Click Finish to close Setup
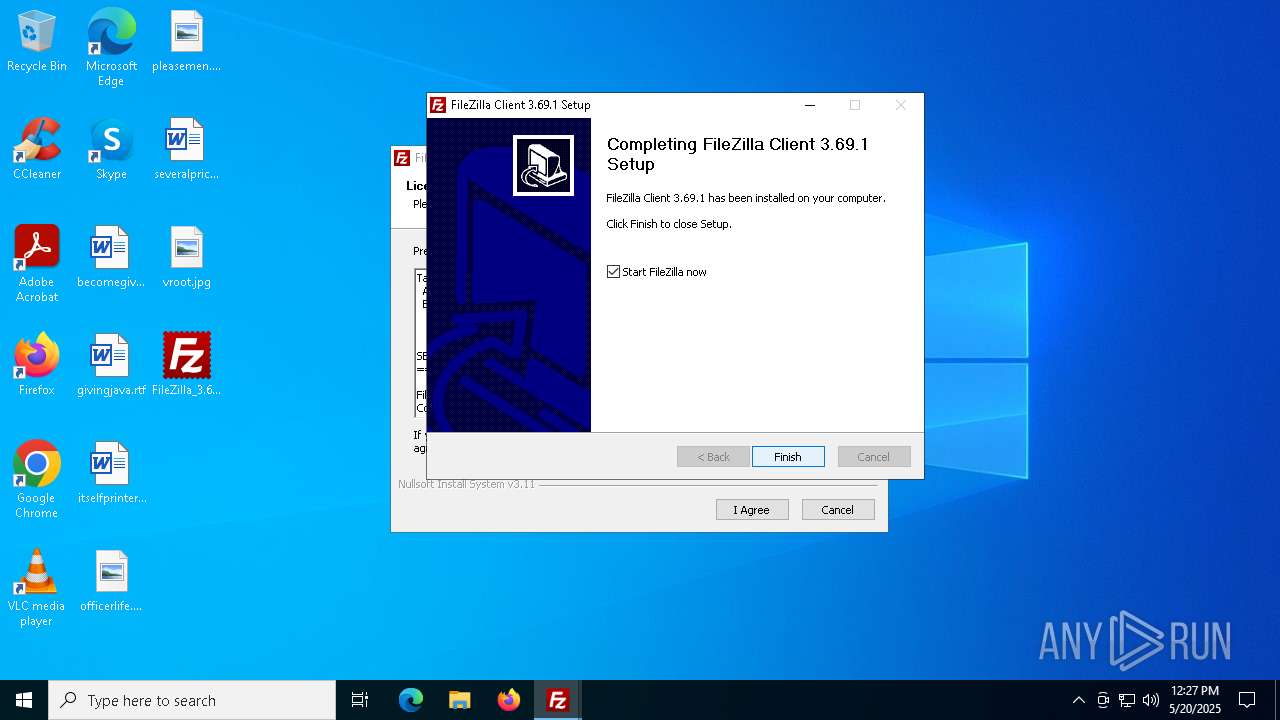Viewport: 1280px width, 720px height. pyautogui.click(x=788, y=457)
